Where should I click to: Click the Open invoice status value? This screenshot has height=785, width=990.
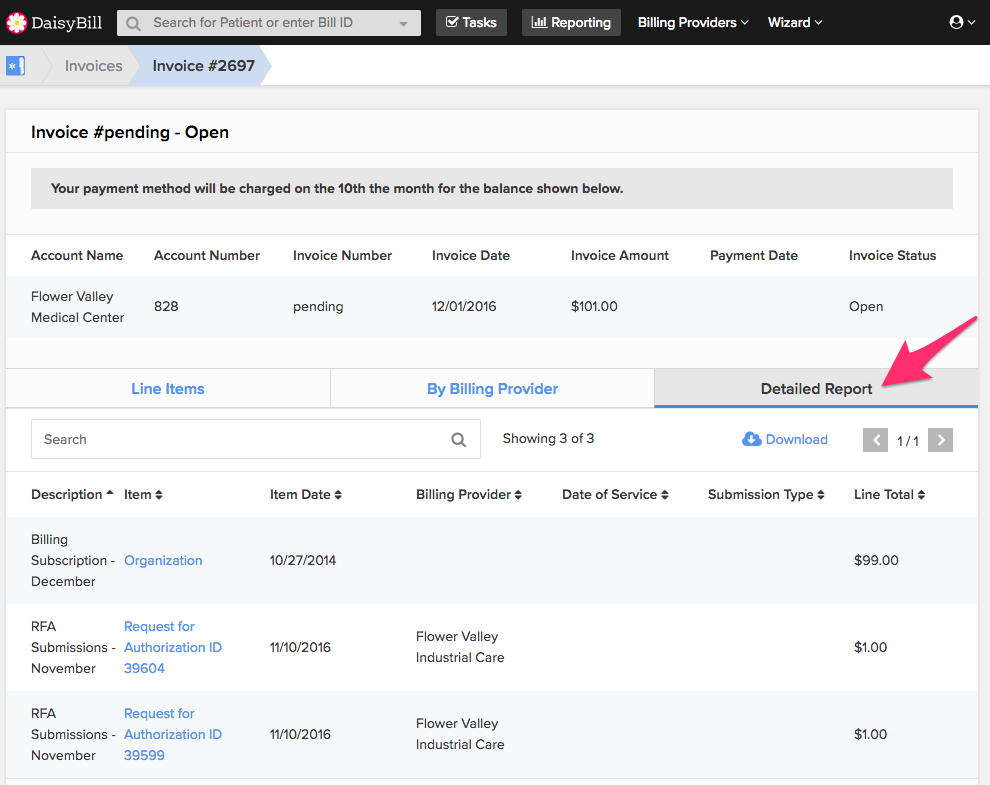[866, 306]
